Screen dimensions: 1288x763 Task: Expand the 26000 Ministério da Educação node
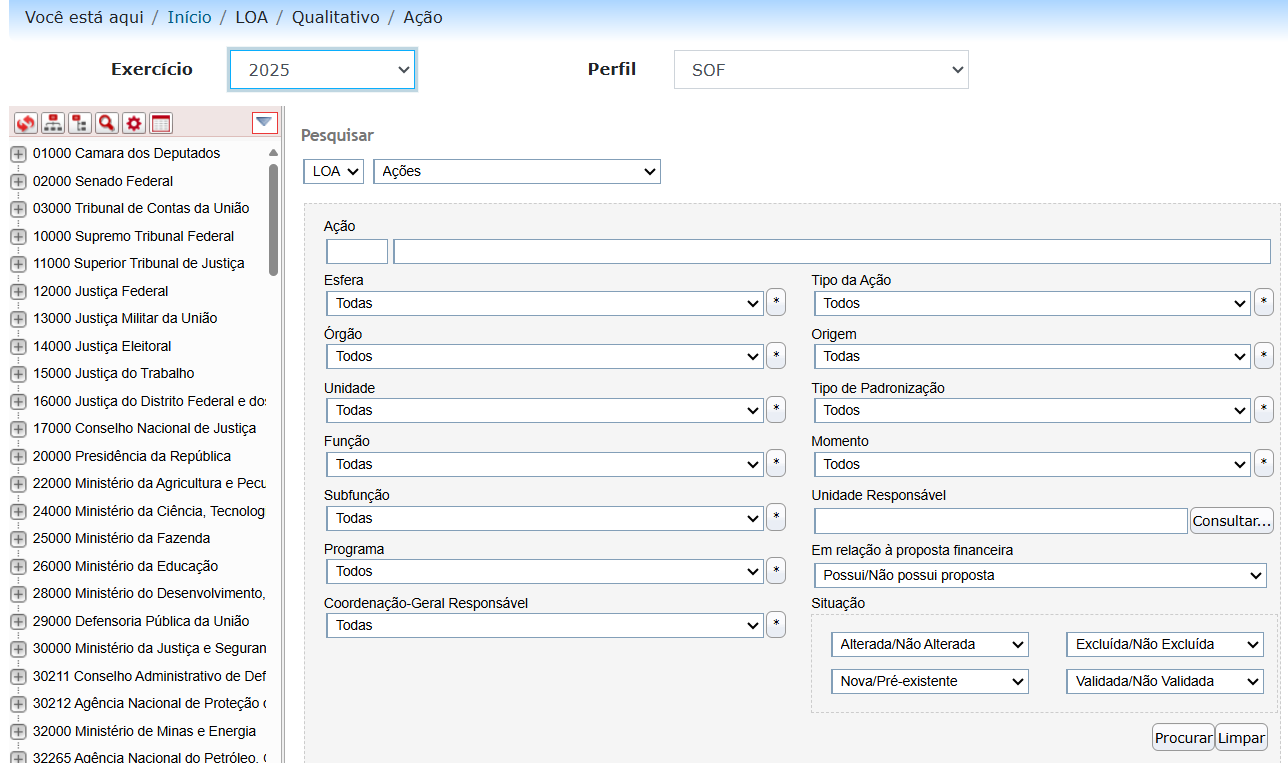[x=18, y=567]
